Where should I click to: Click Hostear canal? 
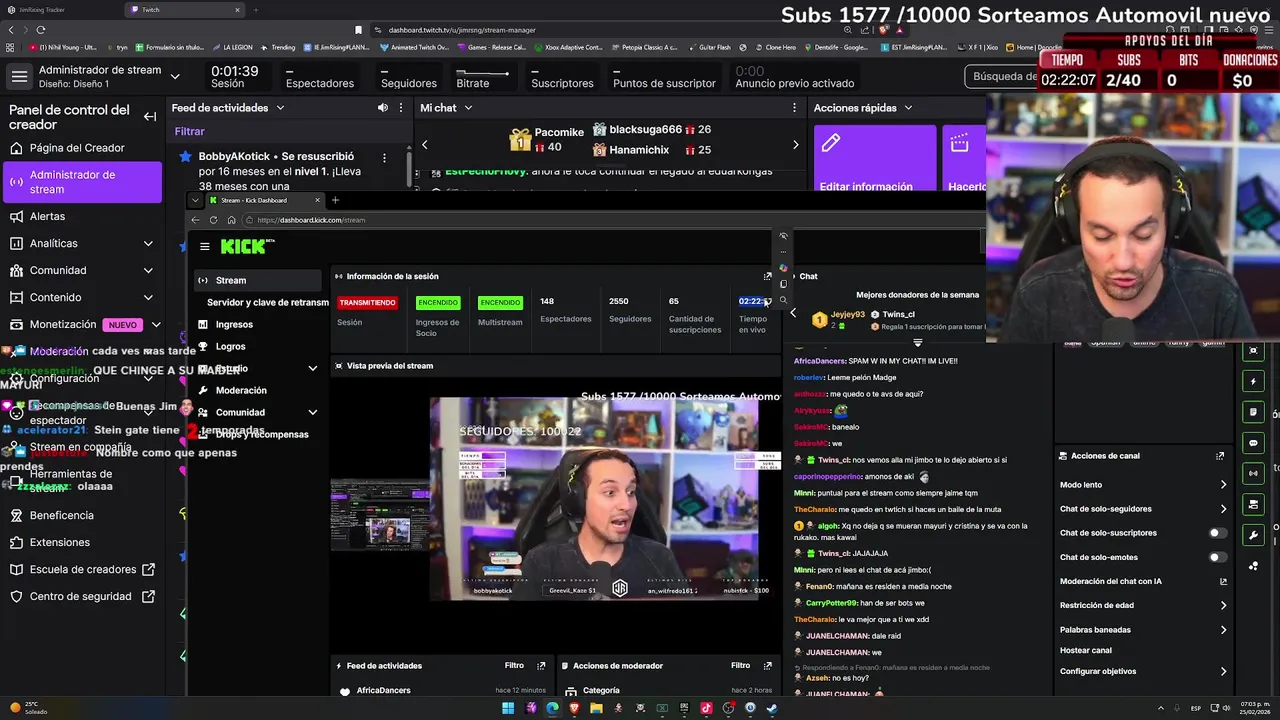1085,650
